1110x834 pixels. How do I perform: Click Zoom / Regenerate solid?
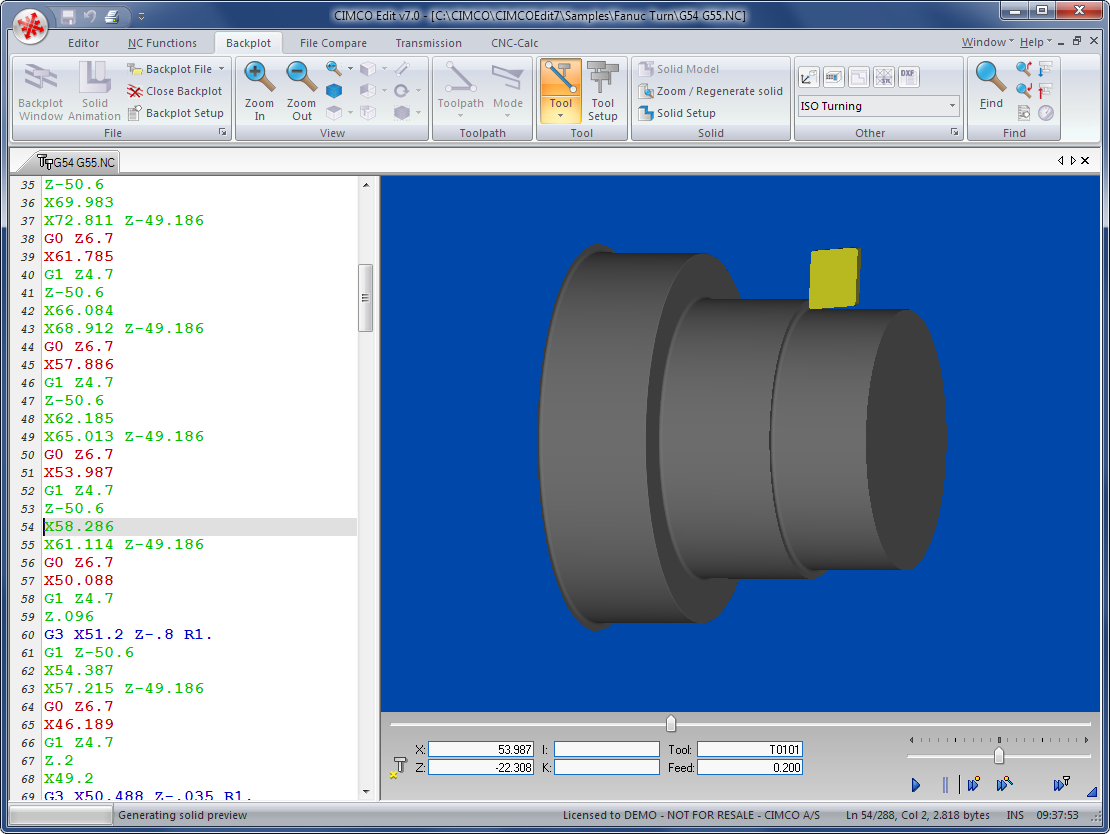point(711,91)
